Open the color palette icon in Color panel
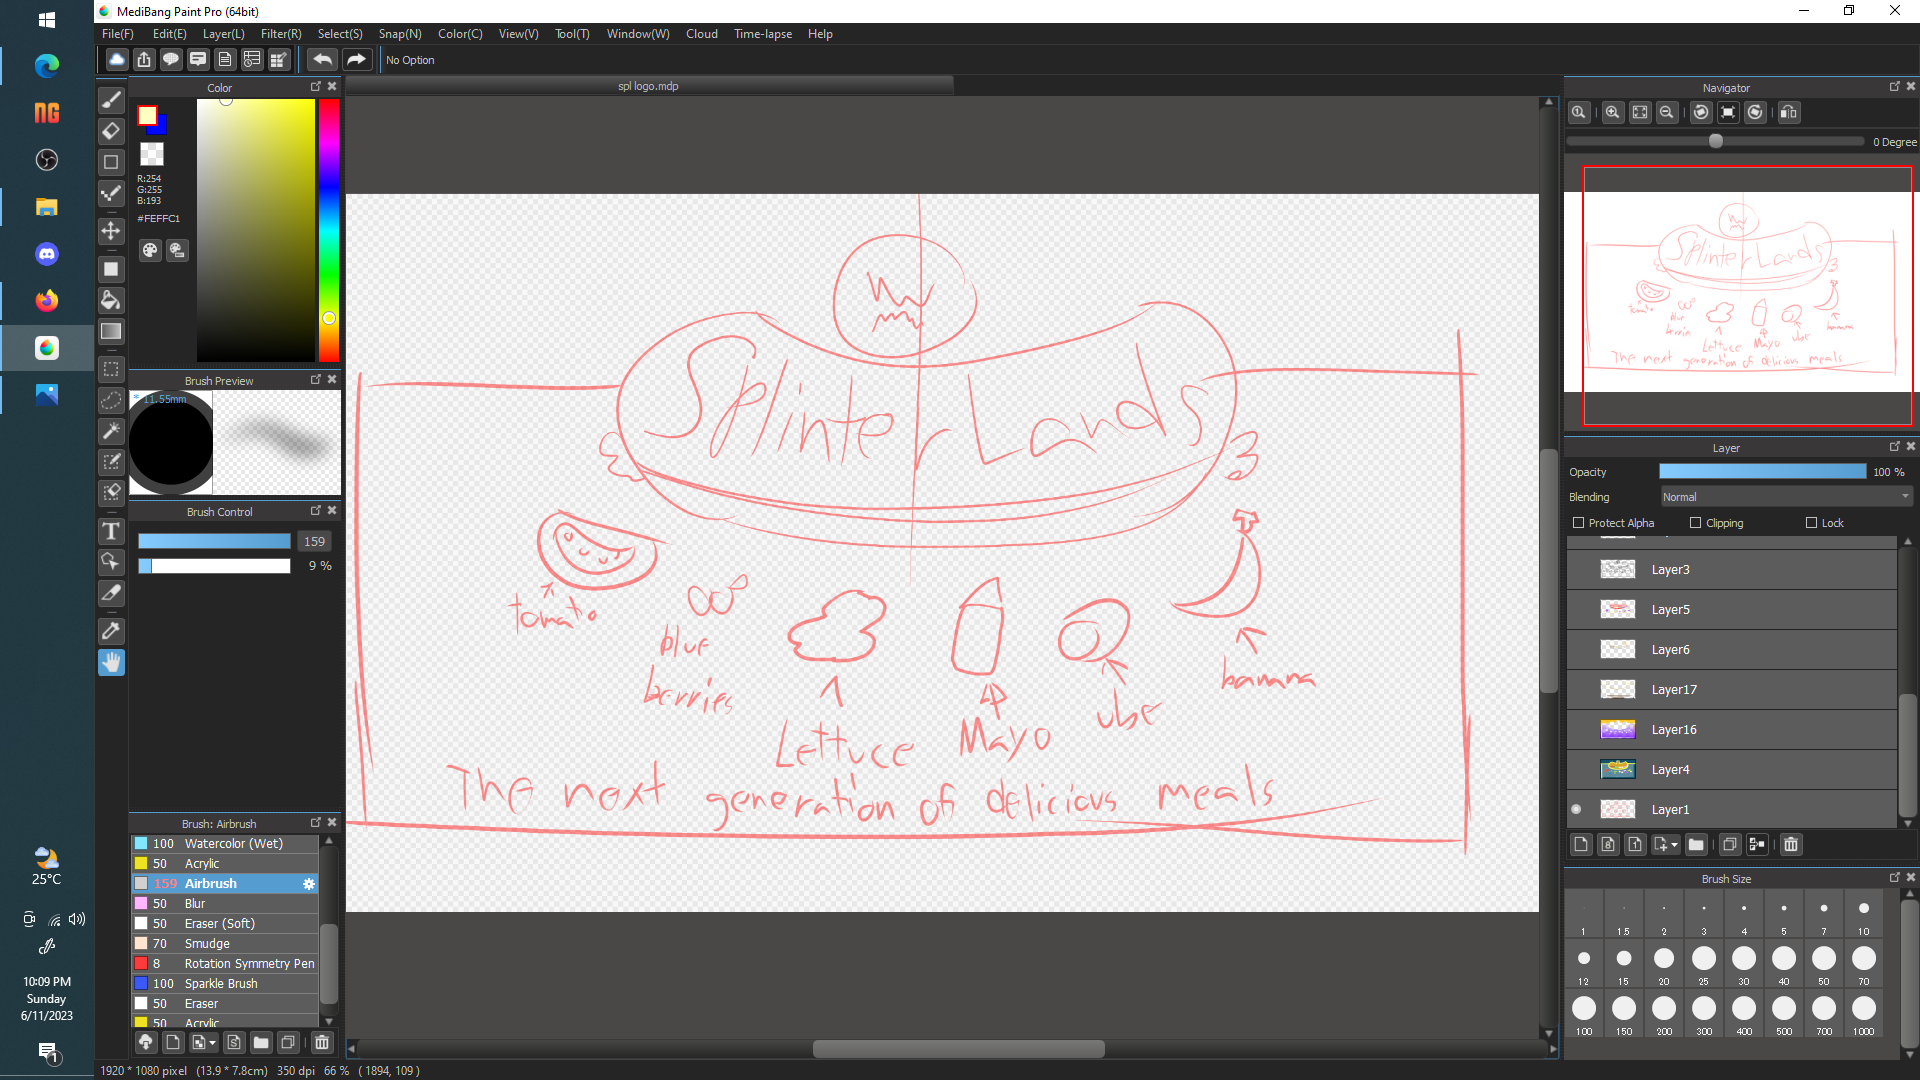 [150, 251]
